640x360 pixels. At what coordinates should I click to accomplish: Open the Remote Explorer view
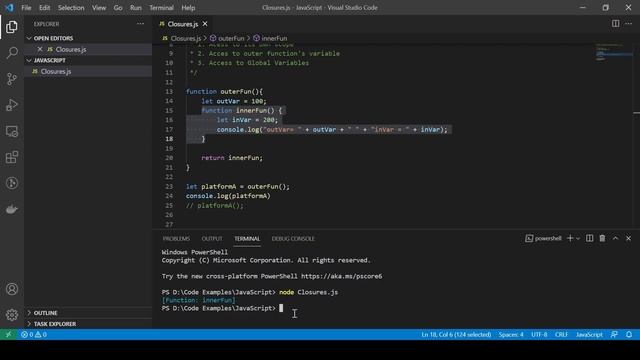(12, 131)
